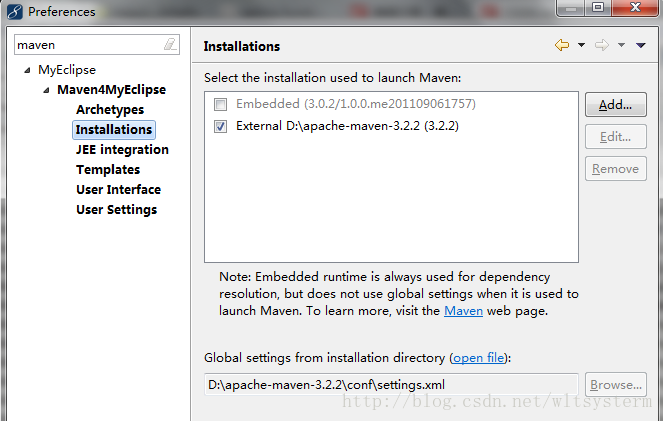Open the User Settings page
This screenshot has height=421, width=663.
point(117,210)
